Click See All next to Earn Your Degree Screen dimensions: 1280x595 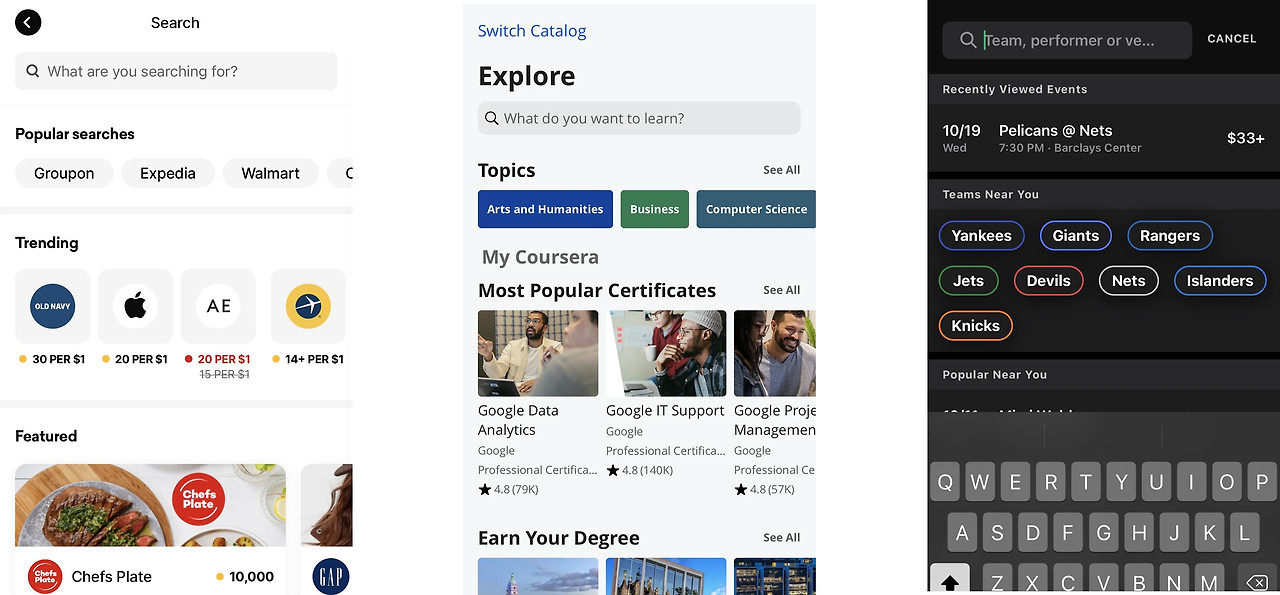(781, 538)
